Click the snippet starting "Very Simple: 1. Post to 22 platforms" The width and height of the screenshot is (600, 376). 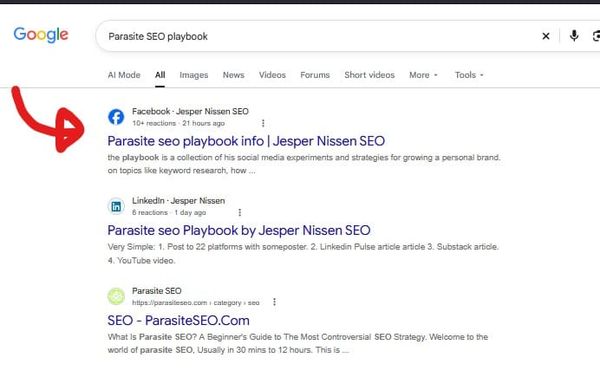[x=303, y=253]
